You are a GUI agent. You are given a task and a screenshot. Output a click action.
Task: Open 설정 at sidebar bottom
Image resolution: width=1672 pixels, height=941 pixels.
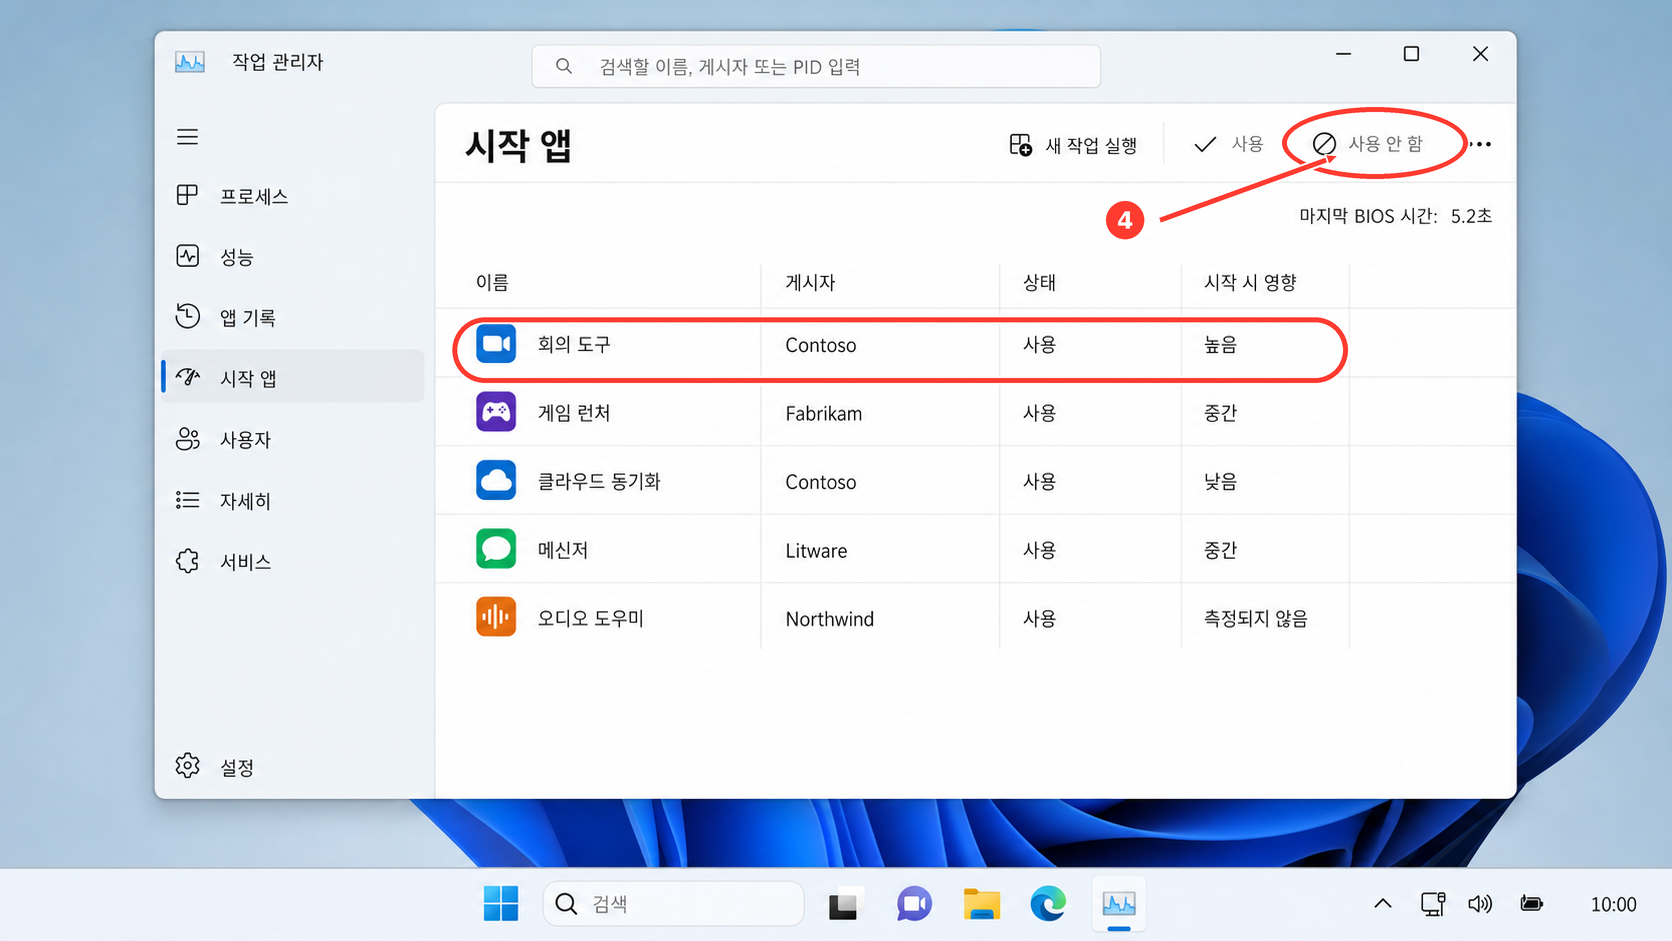click(x=292, y=767)
